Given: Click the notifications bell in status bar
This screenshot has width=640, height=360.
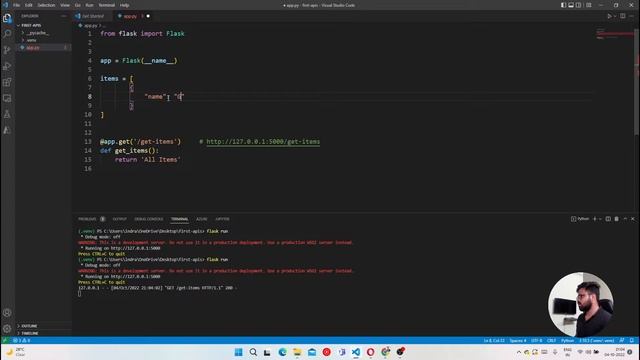Looking at the screenshot, I should (631, 340).
